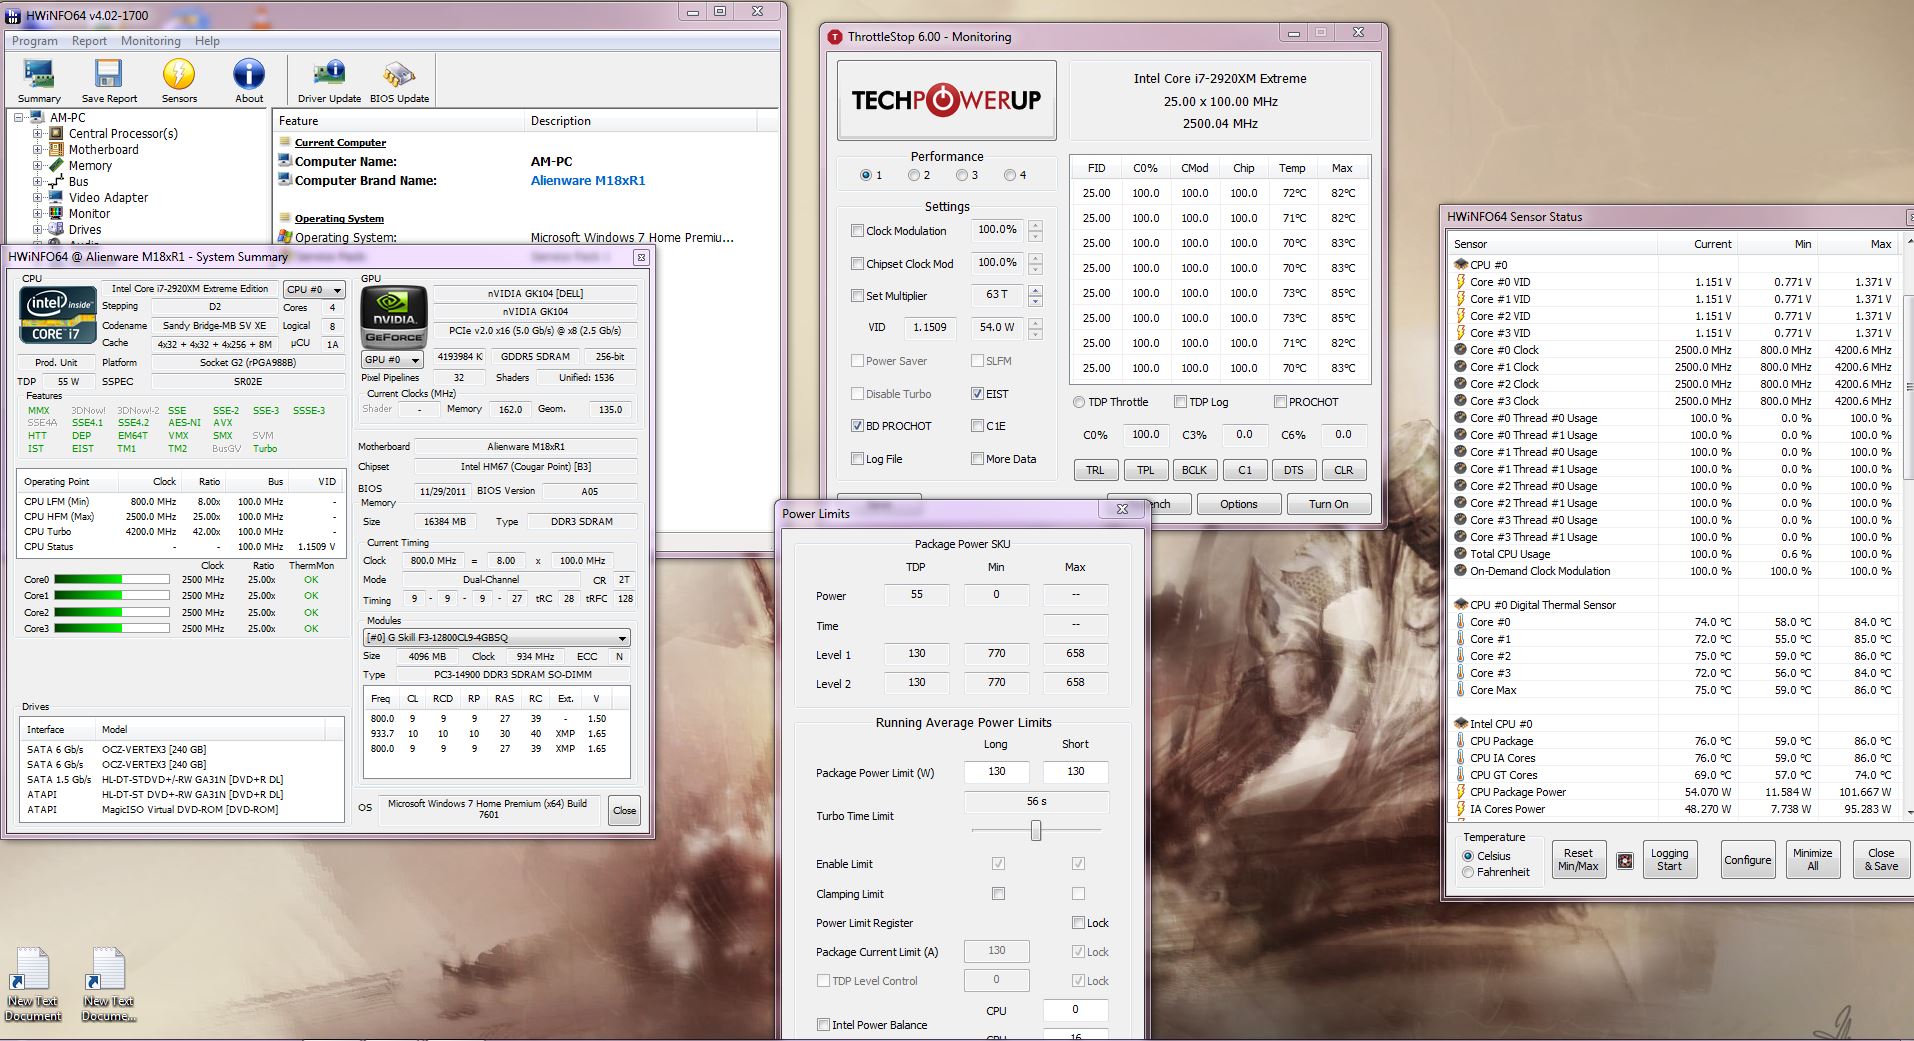The height and width of the screenshot is (1041, 1914).
Task: Open the CPU #0 selector dropdown
Action: click(314, 290)
